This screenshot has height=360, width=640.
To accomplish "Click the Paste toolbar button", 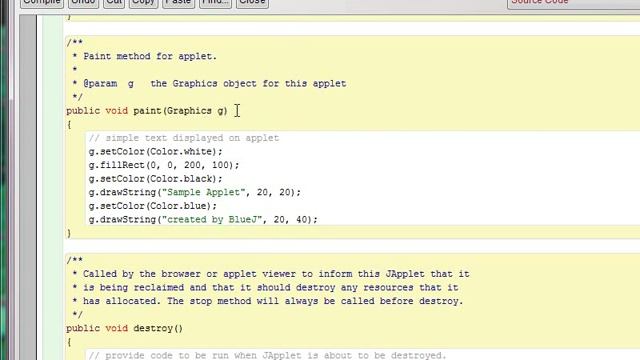I will [x=178, y=3].
